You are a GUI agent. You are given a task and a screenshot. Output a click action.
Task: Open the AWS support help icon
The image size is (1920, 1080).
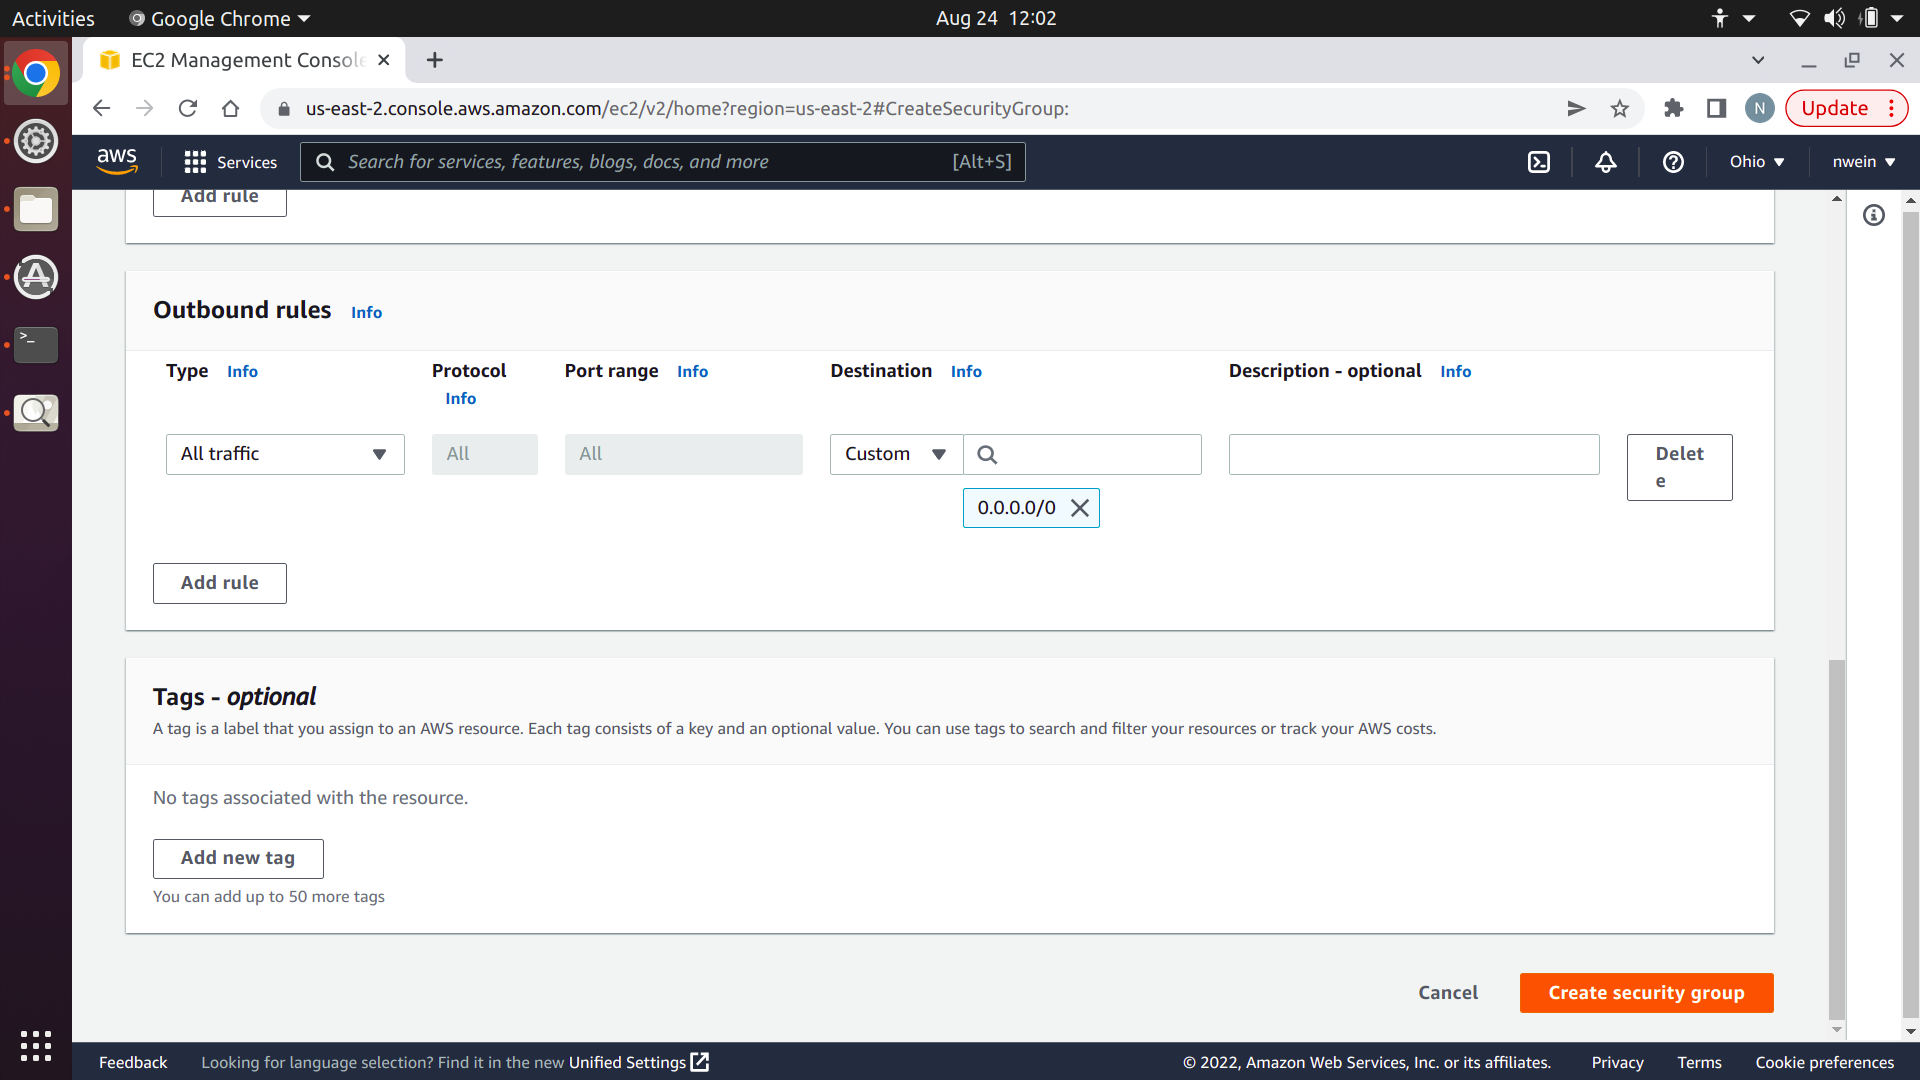coord(1673,162)
